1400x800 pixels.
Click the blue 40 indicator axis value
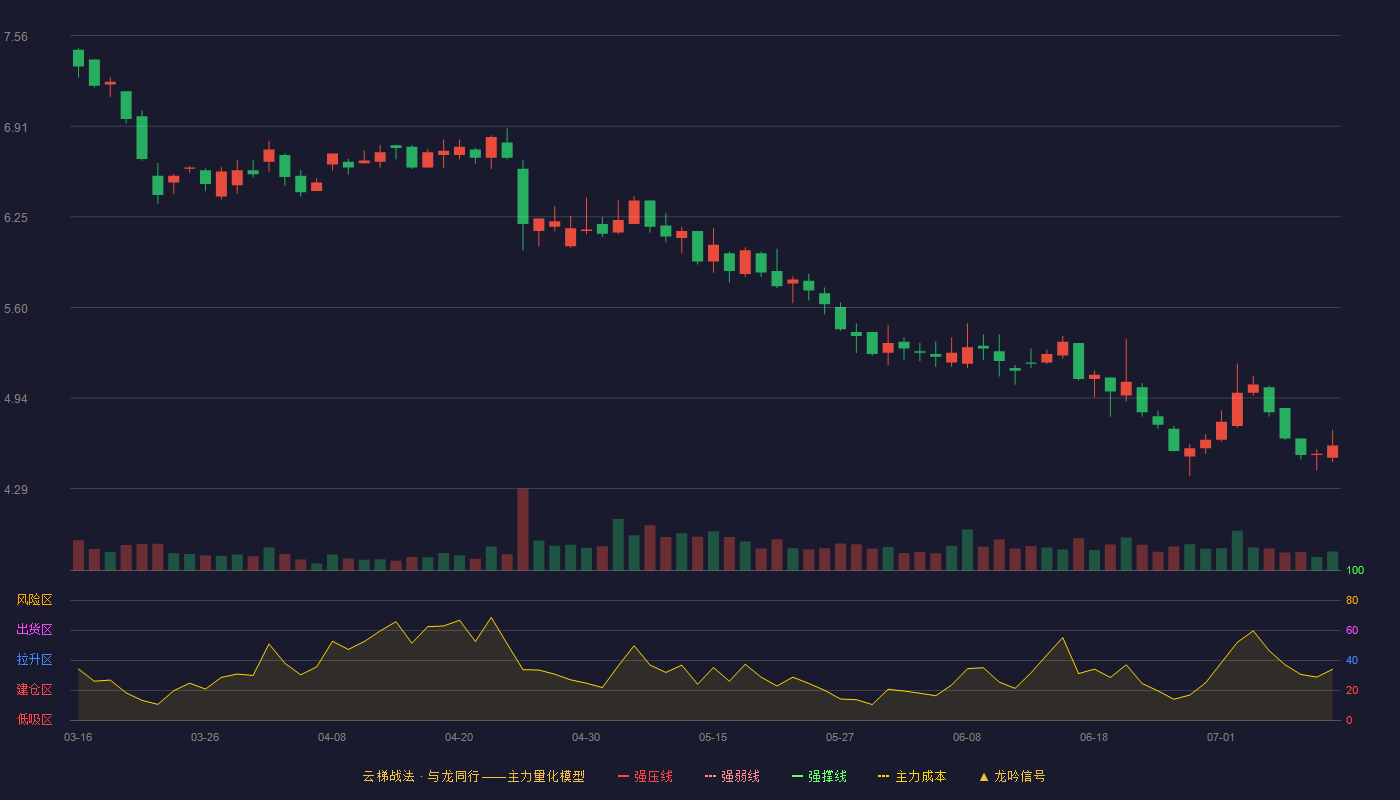(1352, 660)
